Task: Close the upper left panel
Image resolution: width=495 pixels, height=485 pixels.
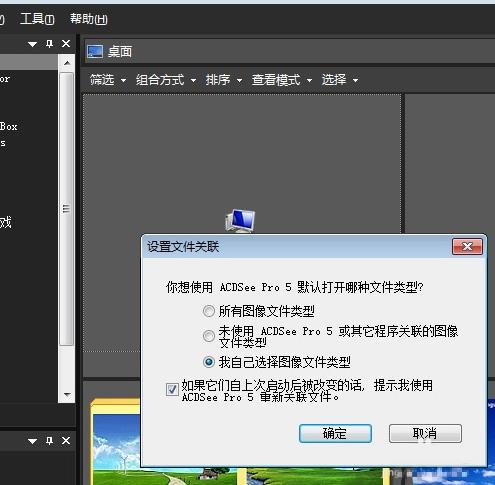Action: [66, 44]
